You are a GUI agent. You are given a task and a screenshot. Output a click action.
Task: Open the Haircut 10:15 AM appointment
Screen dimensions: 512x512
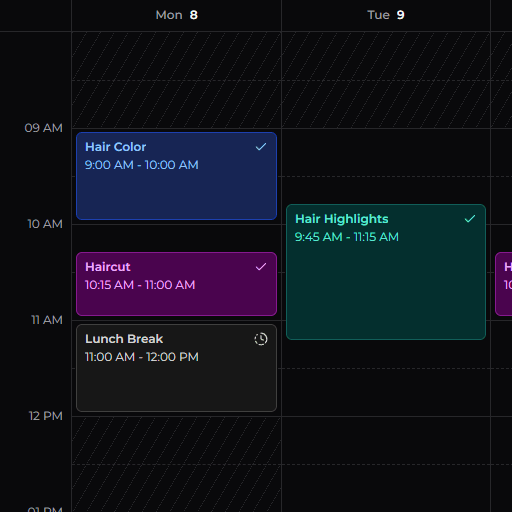point(176,284)
